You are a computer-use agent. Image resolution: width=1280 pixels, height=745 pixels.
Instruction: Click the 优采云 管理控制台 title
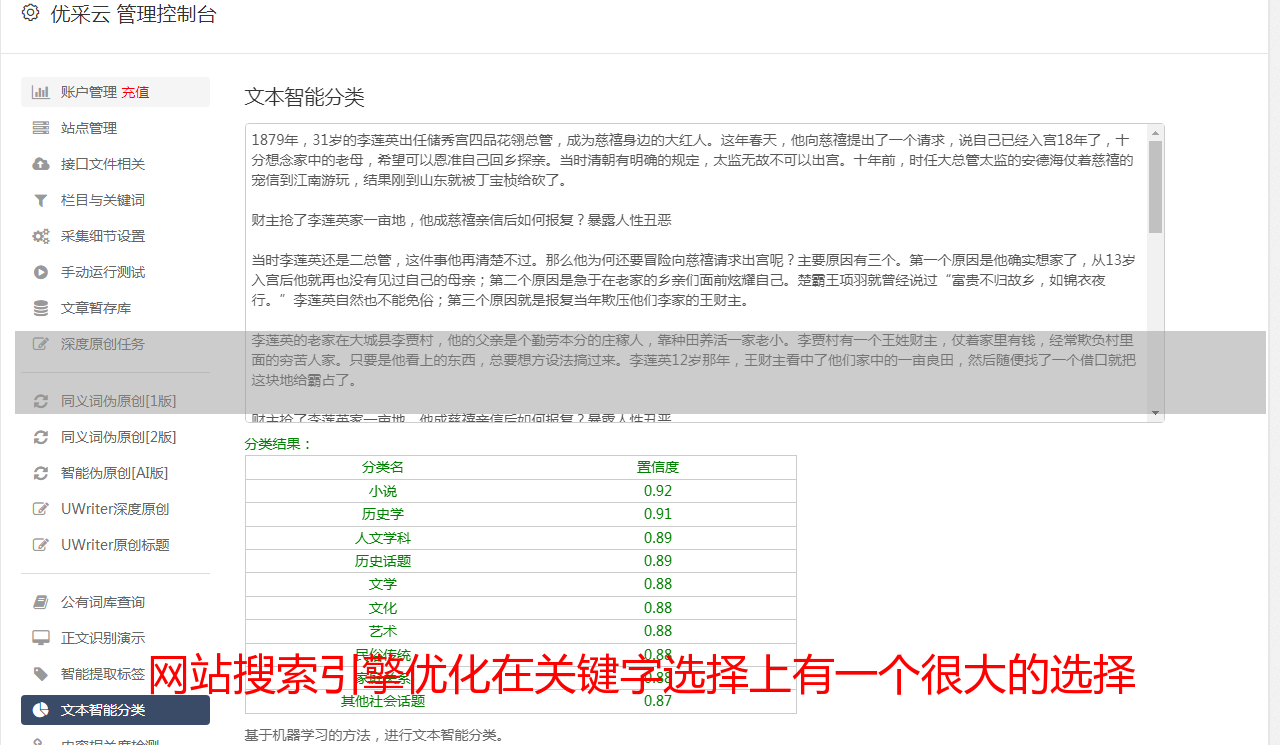tap(133, 14)
